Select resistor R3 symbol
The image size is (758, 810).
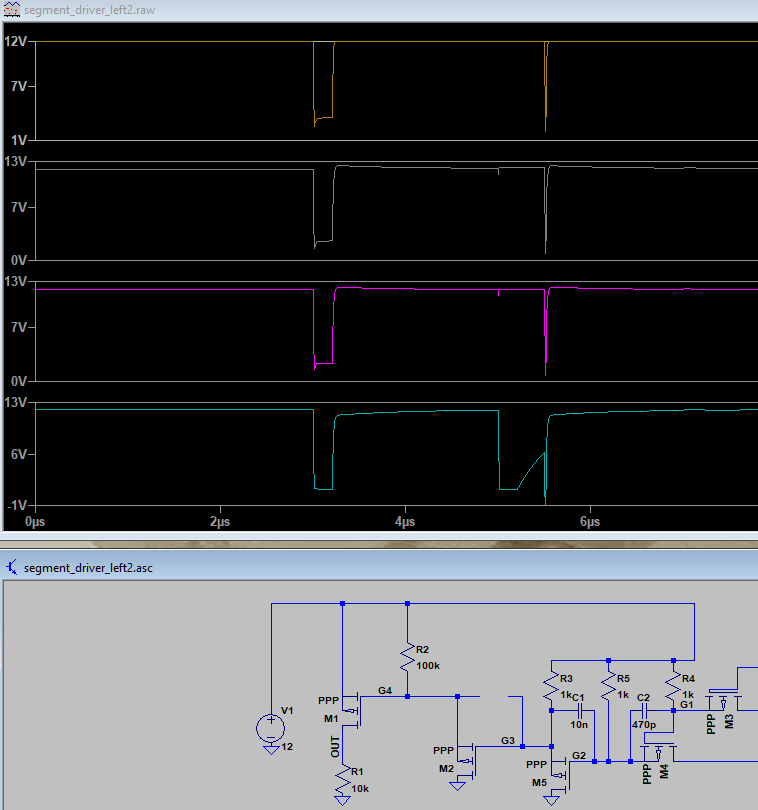coord(551,686)
